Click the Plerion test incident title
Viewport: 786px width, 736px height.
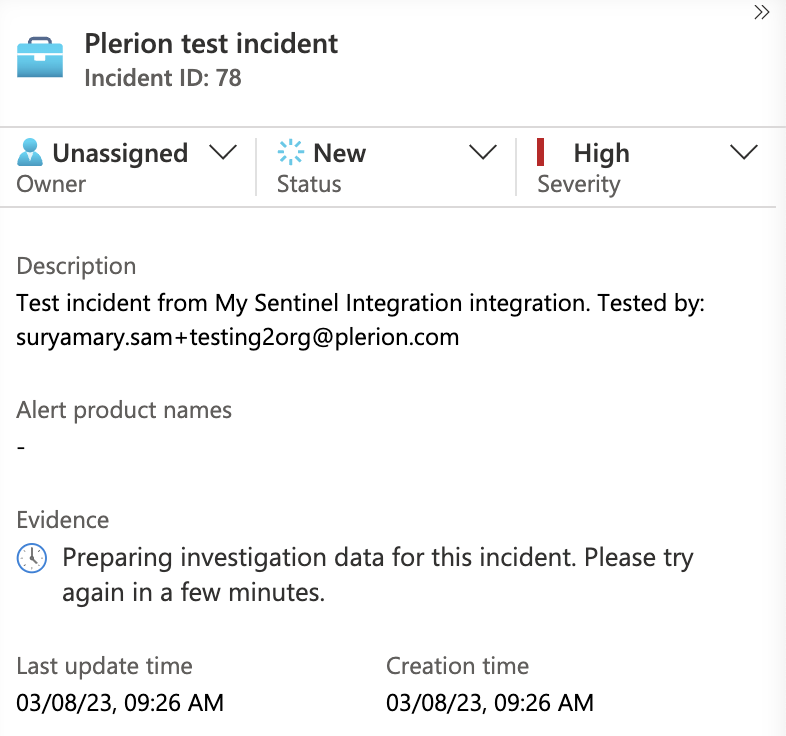pos(211,44)
